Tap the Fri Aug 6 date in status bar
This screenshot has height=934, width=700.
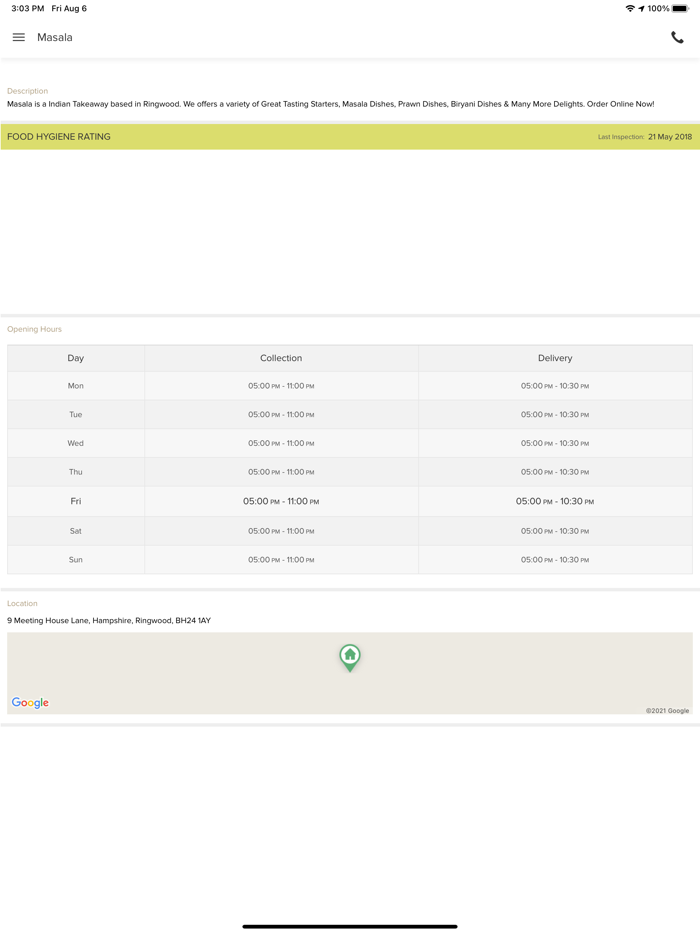point(69,8)
